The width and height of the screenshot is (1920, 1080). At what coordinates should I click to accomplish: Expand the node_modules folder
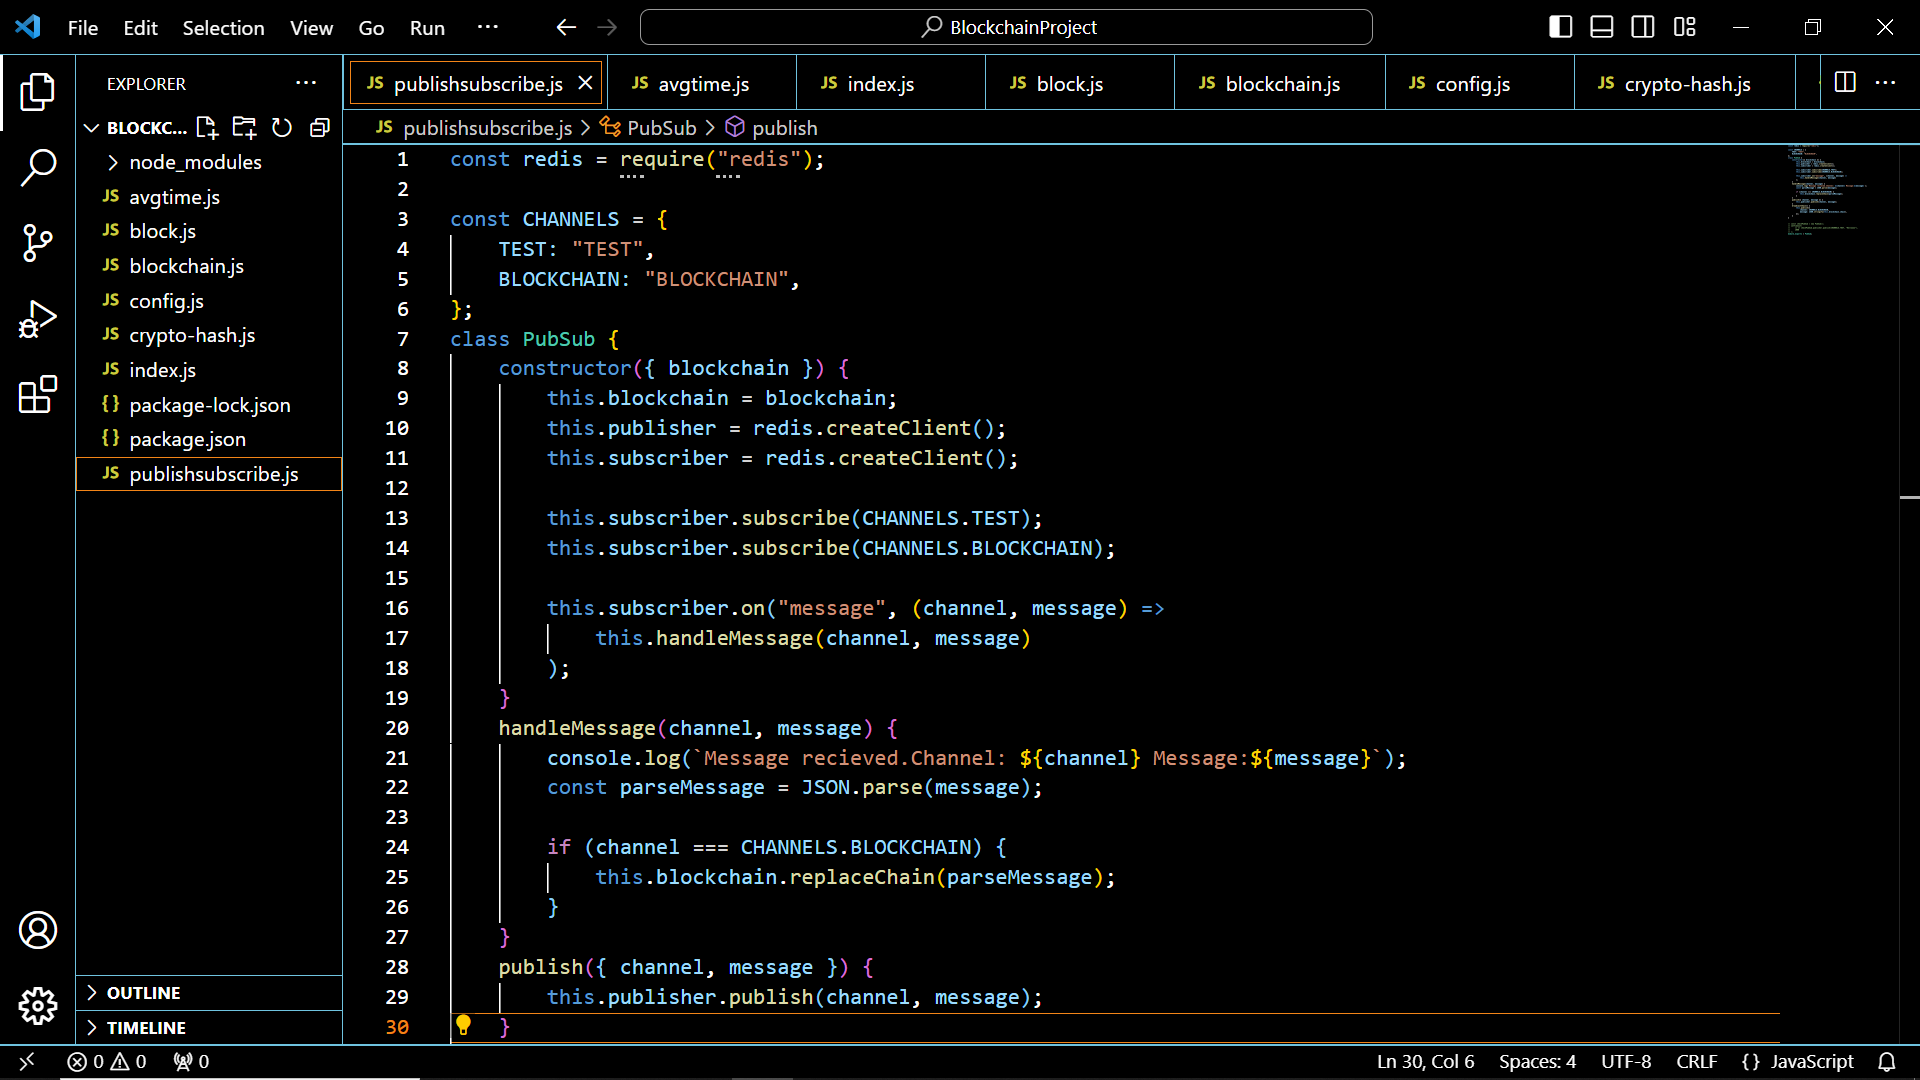coord(195,162)
